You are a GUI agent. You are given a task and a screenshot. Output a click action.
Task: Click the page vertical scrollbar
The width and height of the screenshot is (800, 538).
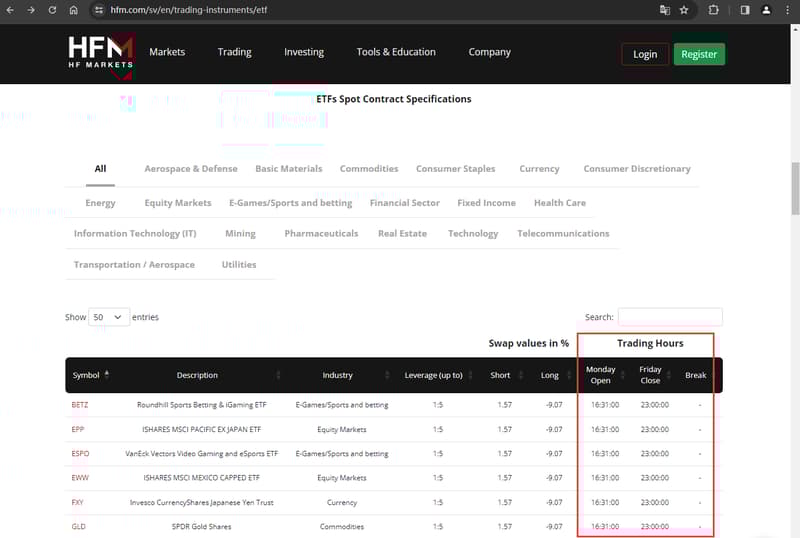click(795, 190)
